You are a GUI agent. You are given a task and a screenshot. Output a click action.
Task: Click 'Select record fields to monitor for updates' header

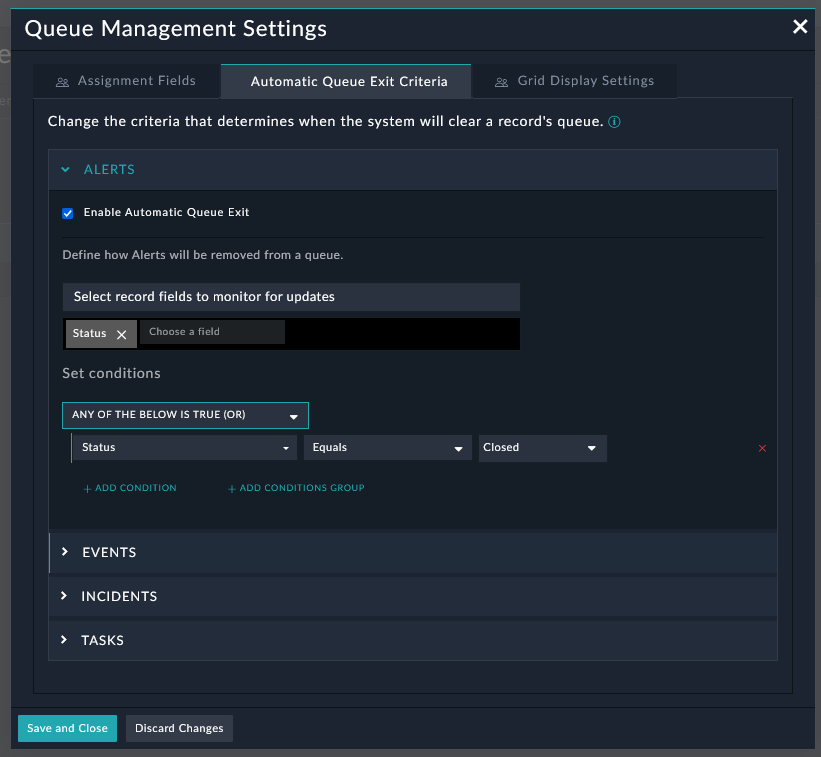(291, 297)
